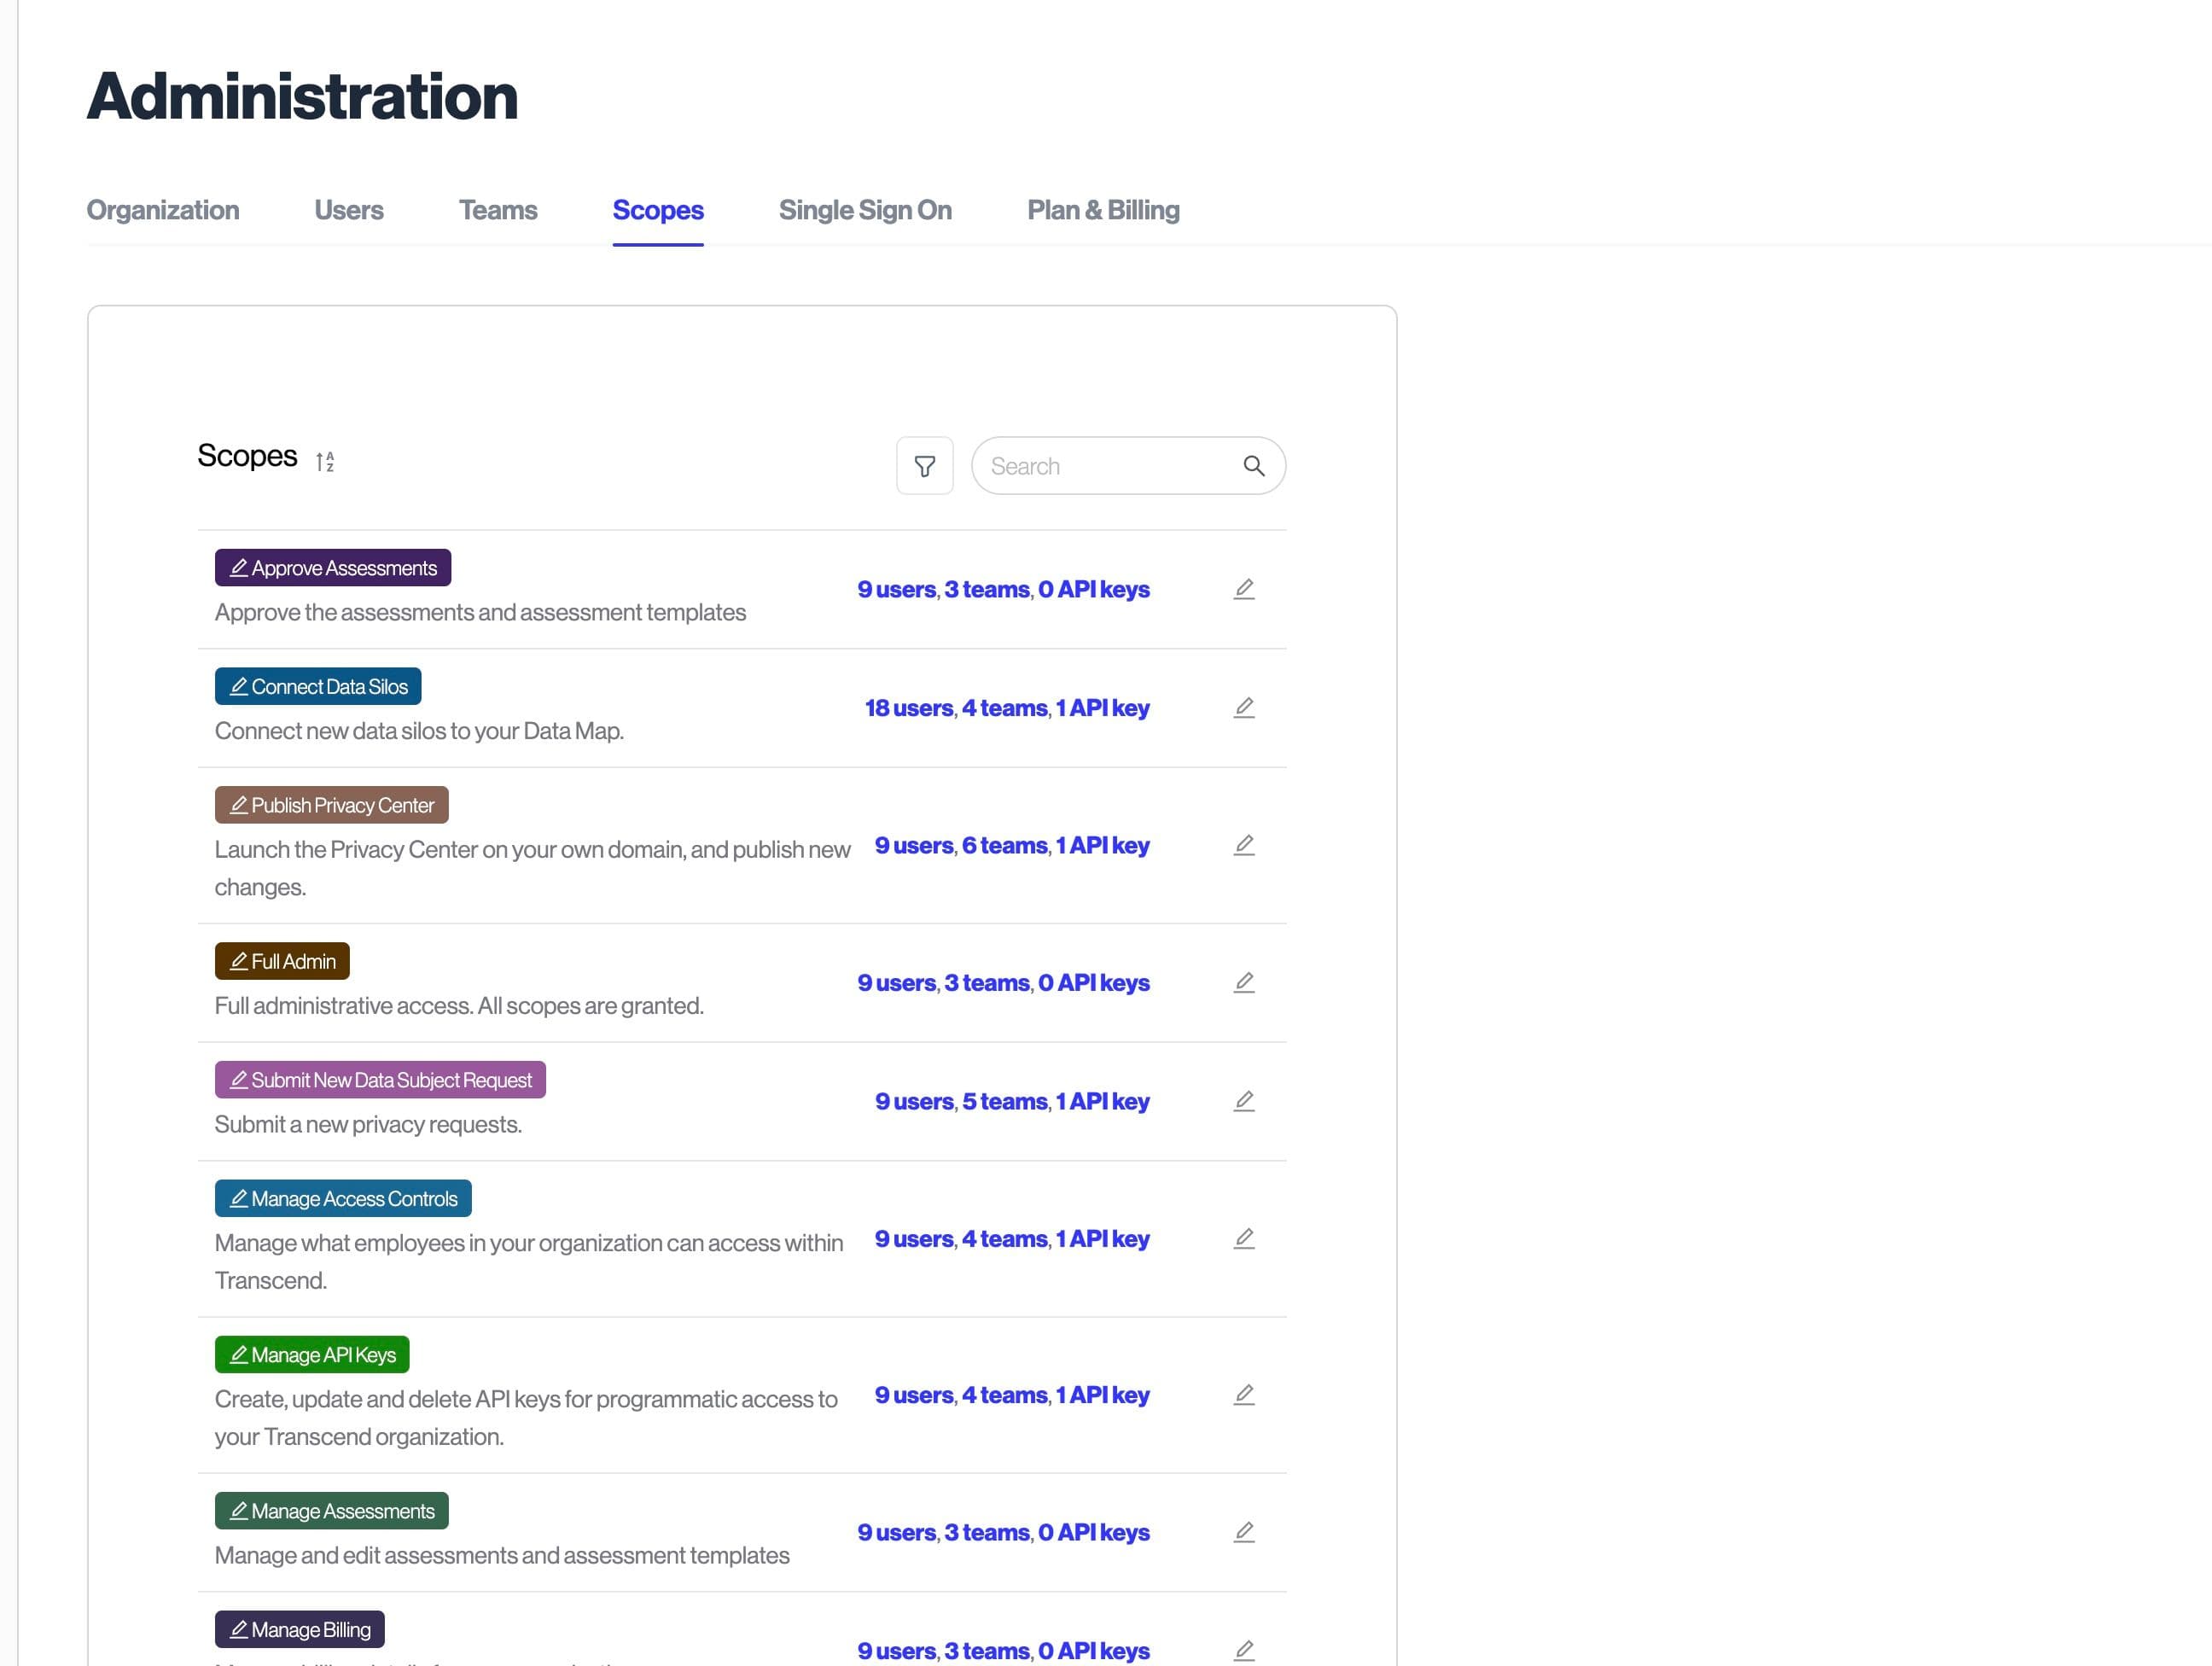
Task: Open the Single Sign On tab
Action: tap(864, 210)
